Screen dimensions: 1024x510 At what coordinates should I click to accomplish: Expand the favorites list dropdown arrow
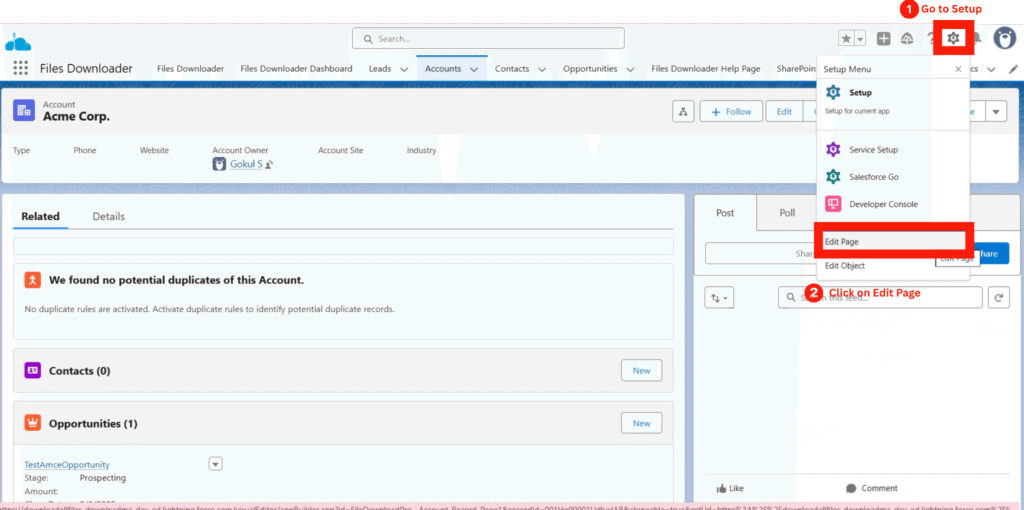point(860,39)
